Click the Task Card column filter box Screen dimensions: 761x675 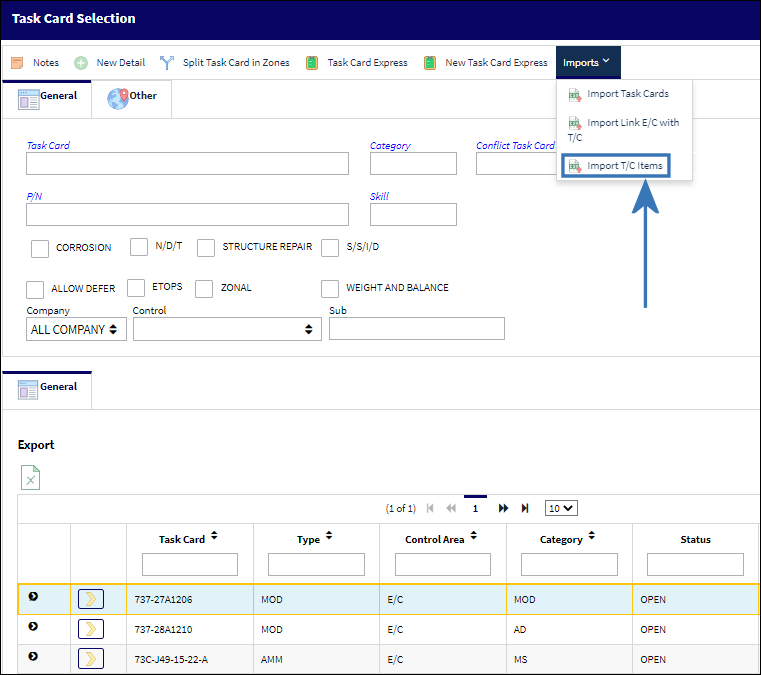point(190,564)
